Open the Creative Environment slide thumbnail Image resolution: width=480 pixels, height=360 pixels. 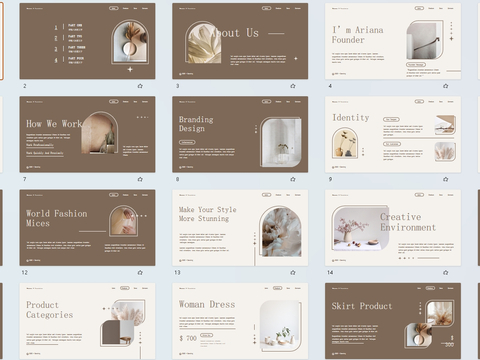click(393, 228)
